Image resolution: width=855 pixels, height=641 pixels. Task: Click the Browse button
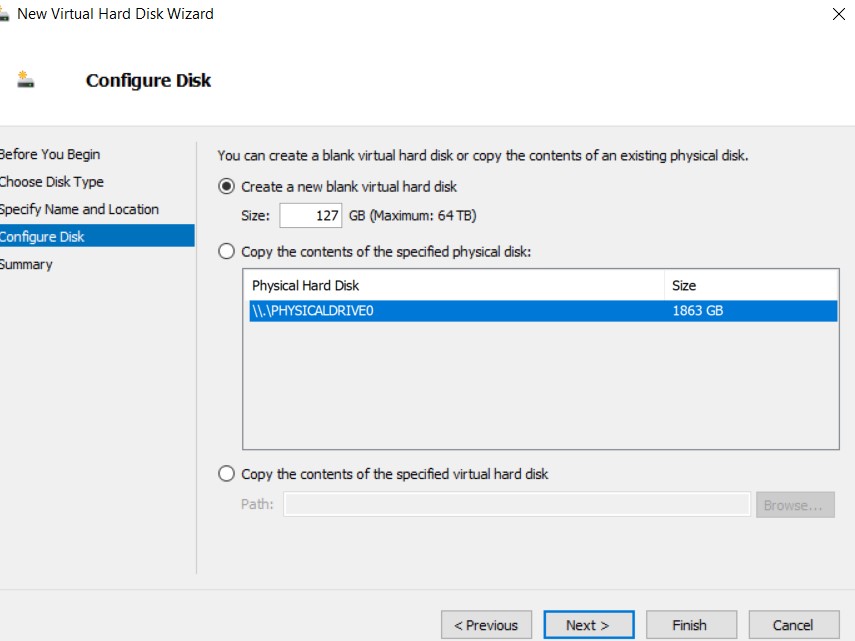point(795,504)
